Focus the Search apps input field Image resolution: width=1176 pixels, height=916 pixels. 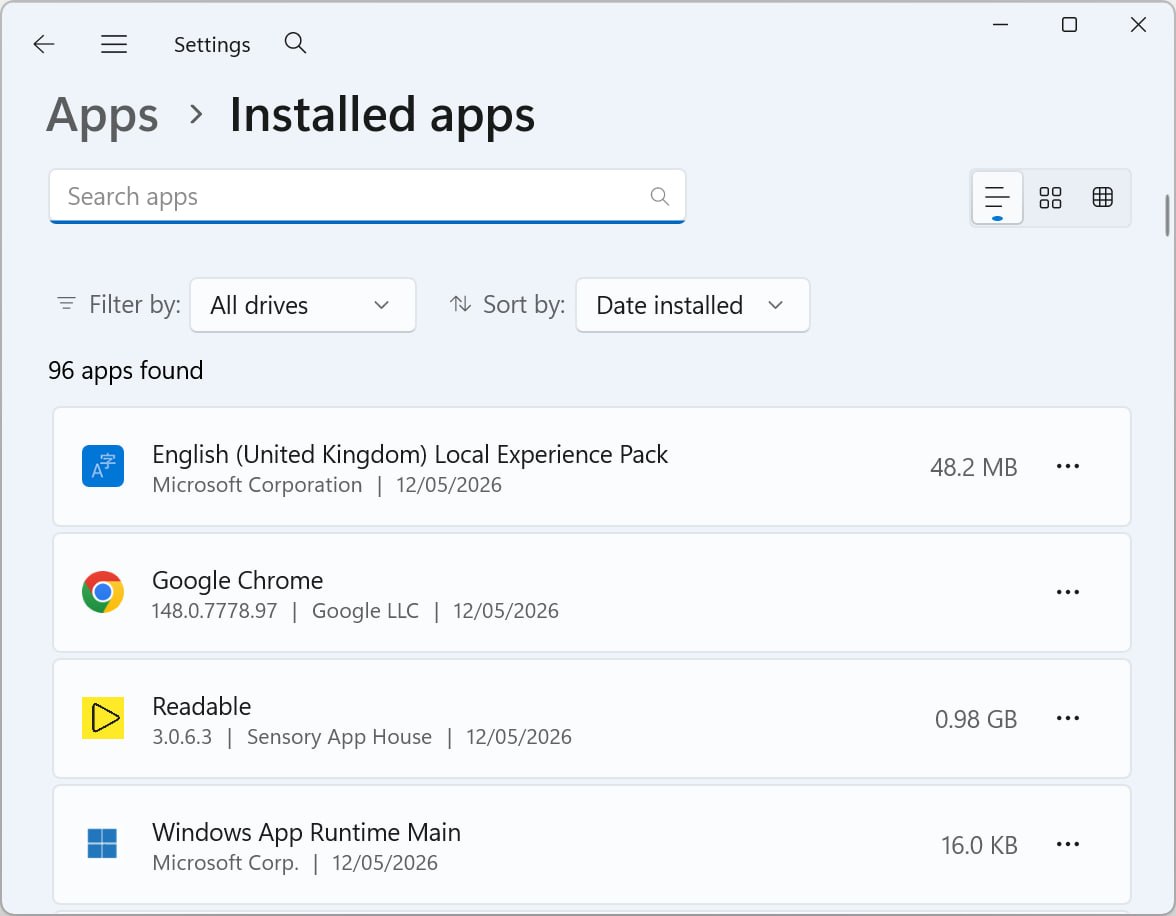pyautogui.click(x=367, y=197)
